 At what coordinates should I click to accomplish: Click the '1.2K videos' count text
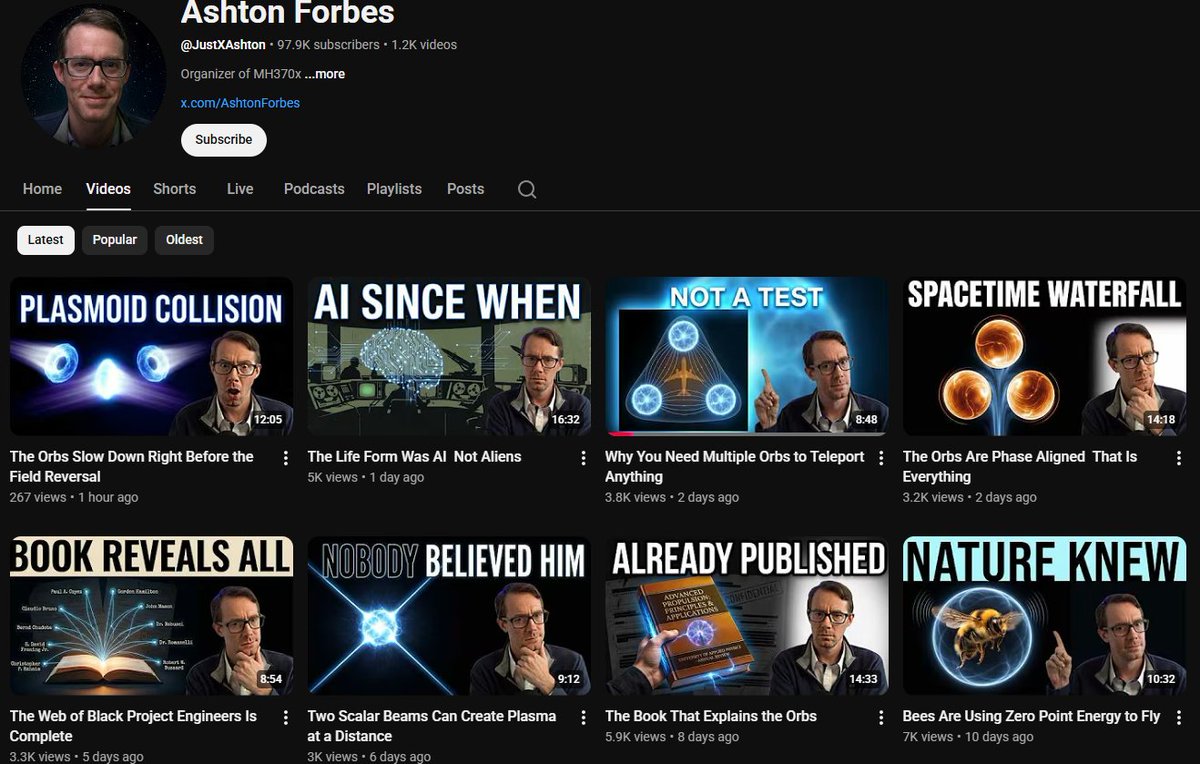[424, 45]
